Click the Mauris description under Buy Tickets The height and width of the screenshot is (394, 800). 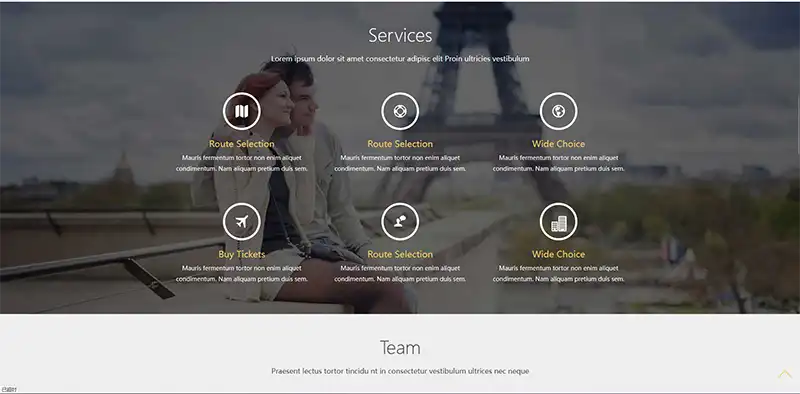tap(242, 274)
